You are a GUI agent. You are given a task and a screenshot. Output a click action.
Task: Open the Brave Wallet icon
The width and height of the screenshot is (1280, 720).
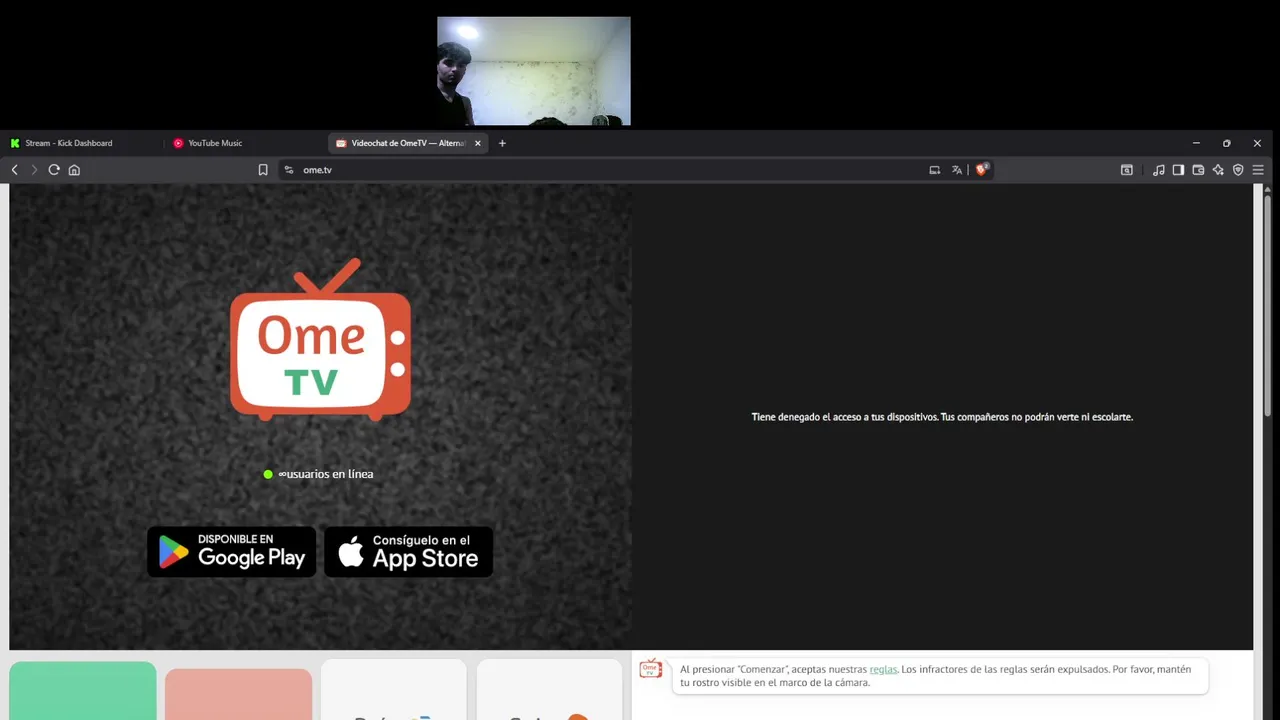(x=1198, y=170)
